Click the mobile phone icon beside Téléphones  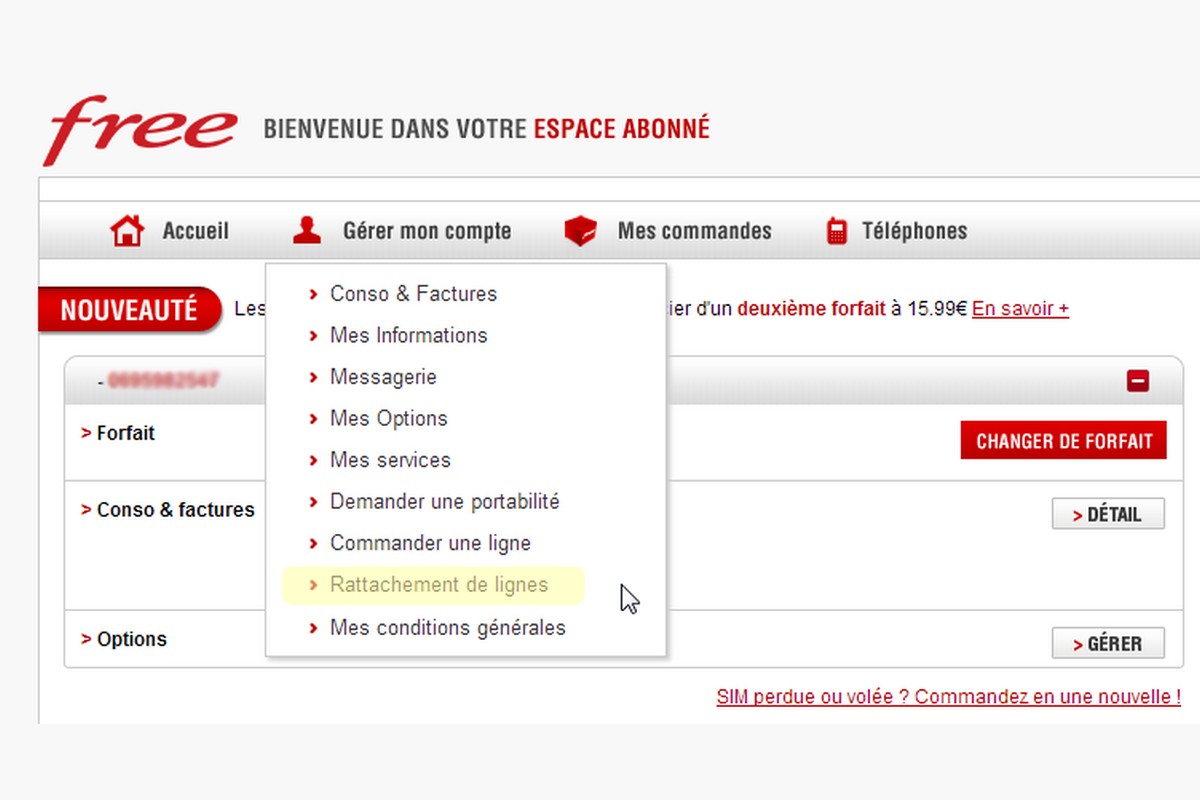coord(833,231)
